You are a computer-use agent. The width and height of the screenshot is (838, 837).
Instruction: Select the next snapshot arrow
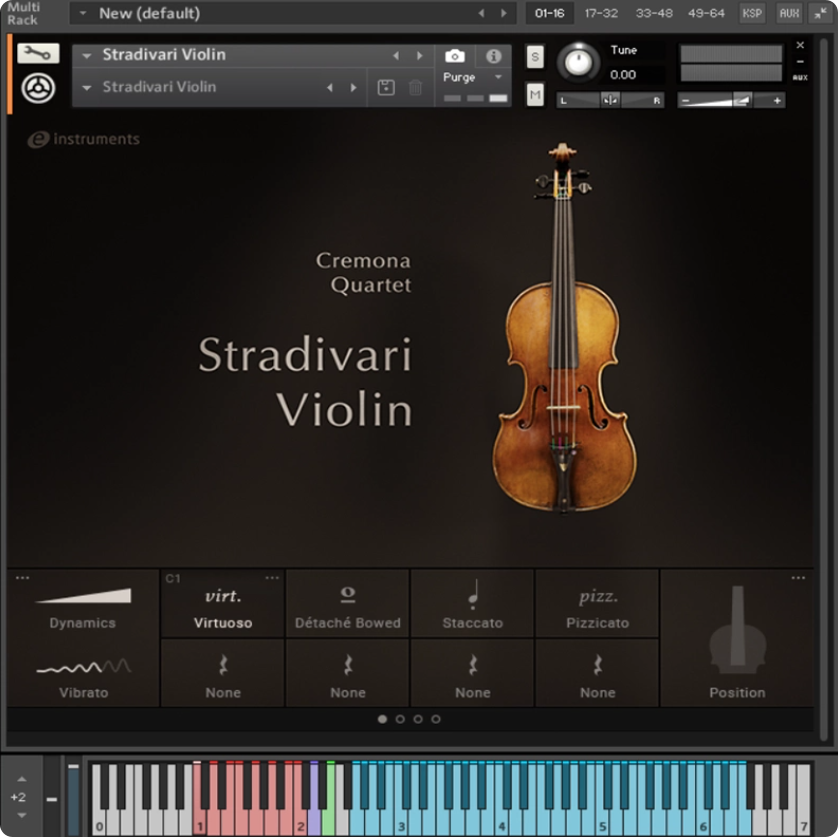click(353, 87)
